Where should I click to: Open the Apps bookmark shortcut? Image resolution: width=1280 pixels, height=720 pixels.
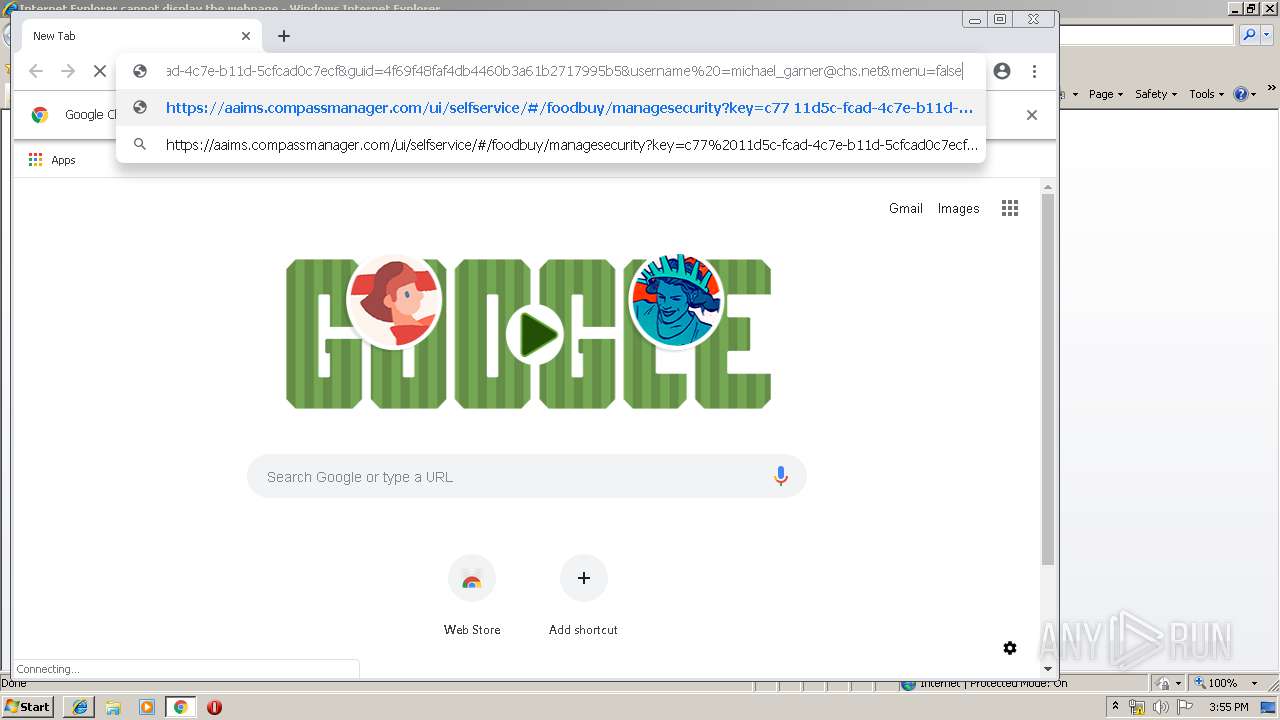[52, 160]
